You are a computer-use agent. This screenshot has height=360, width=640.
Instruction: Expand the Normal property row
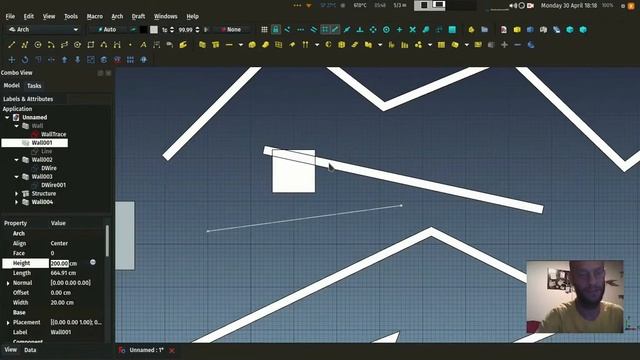(x=8, y=283)
